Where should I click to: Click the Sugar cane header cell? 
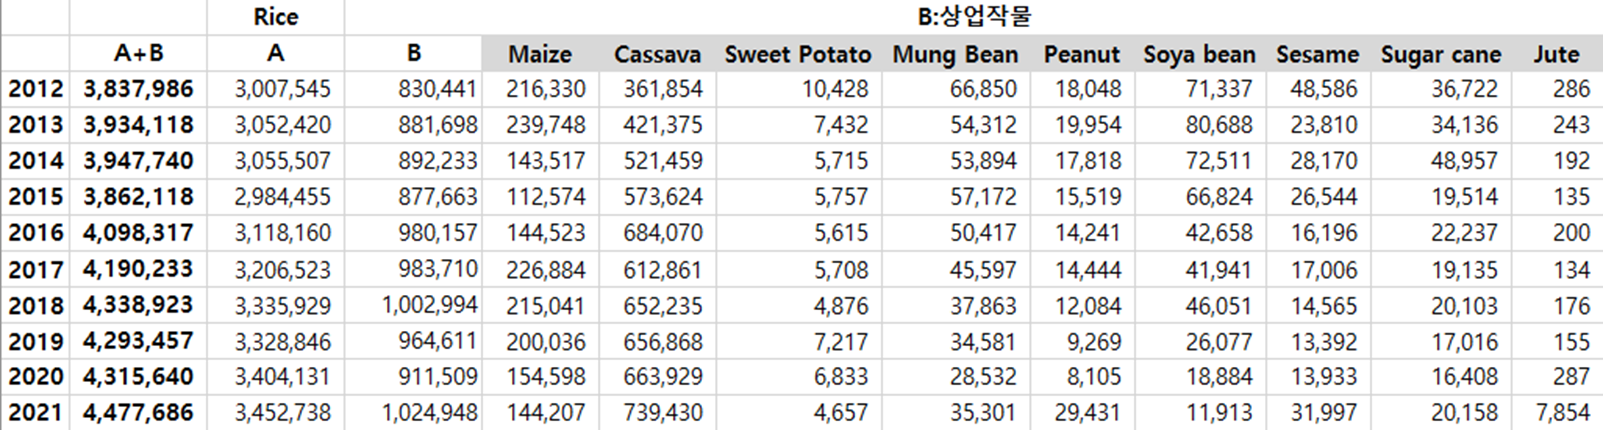(1441, 54)
